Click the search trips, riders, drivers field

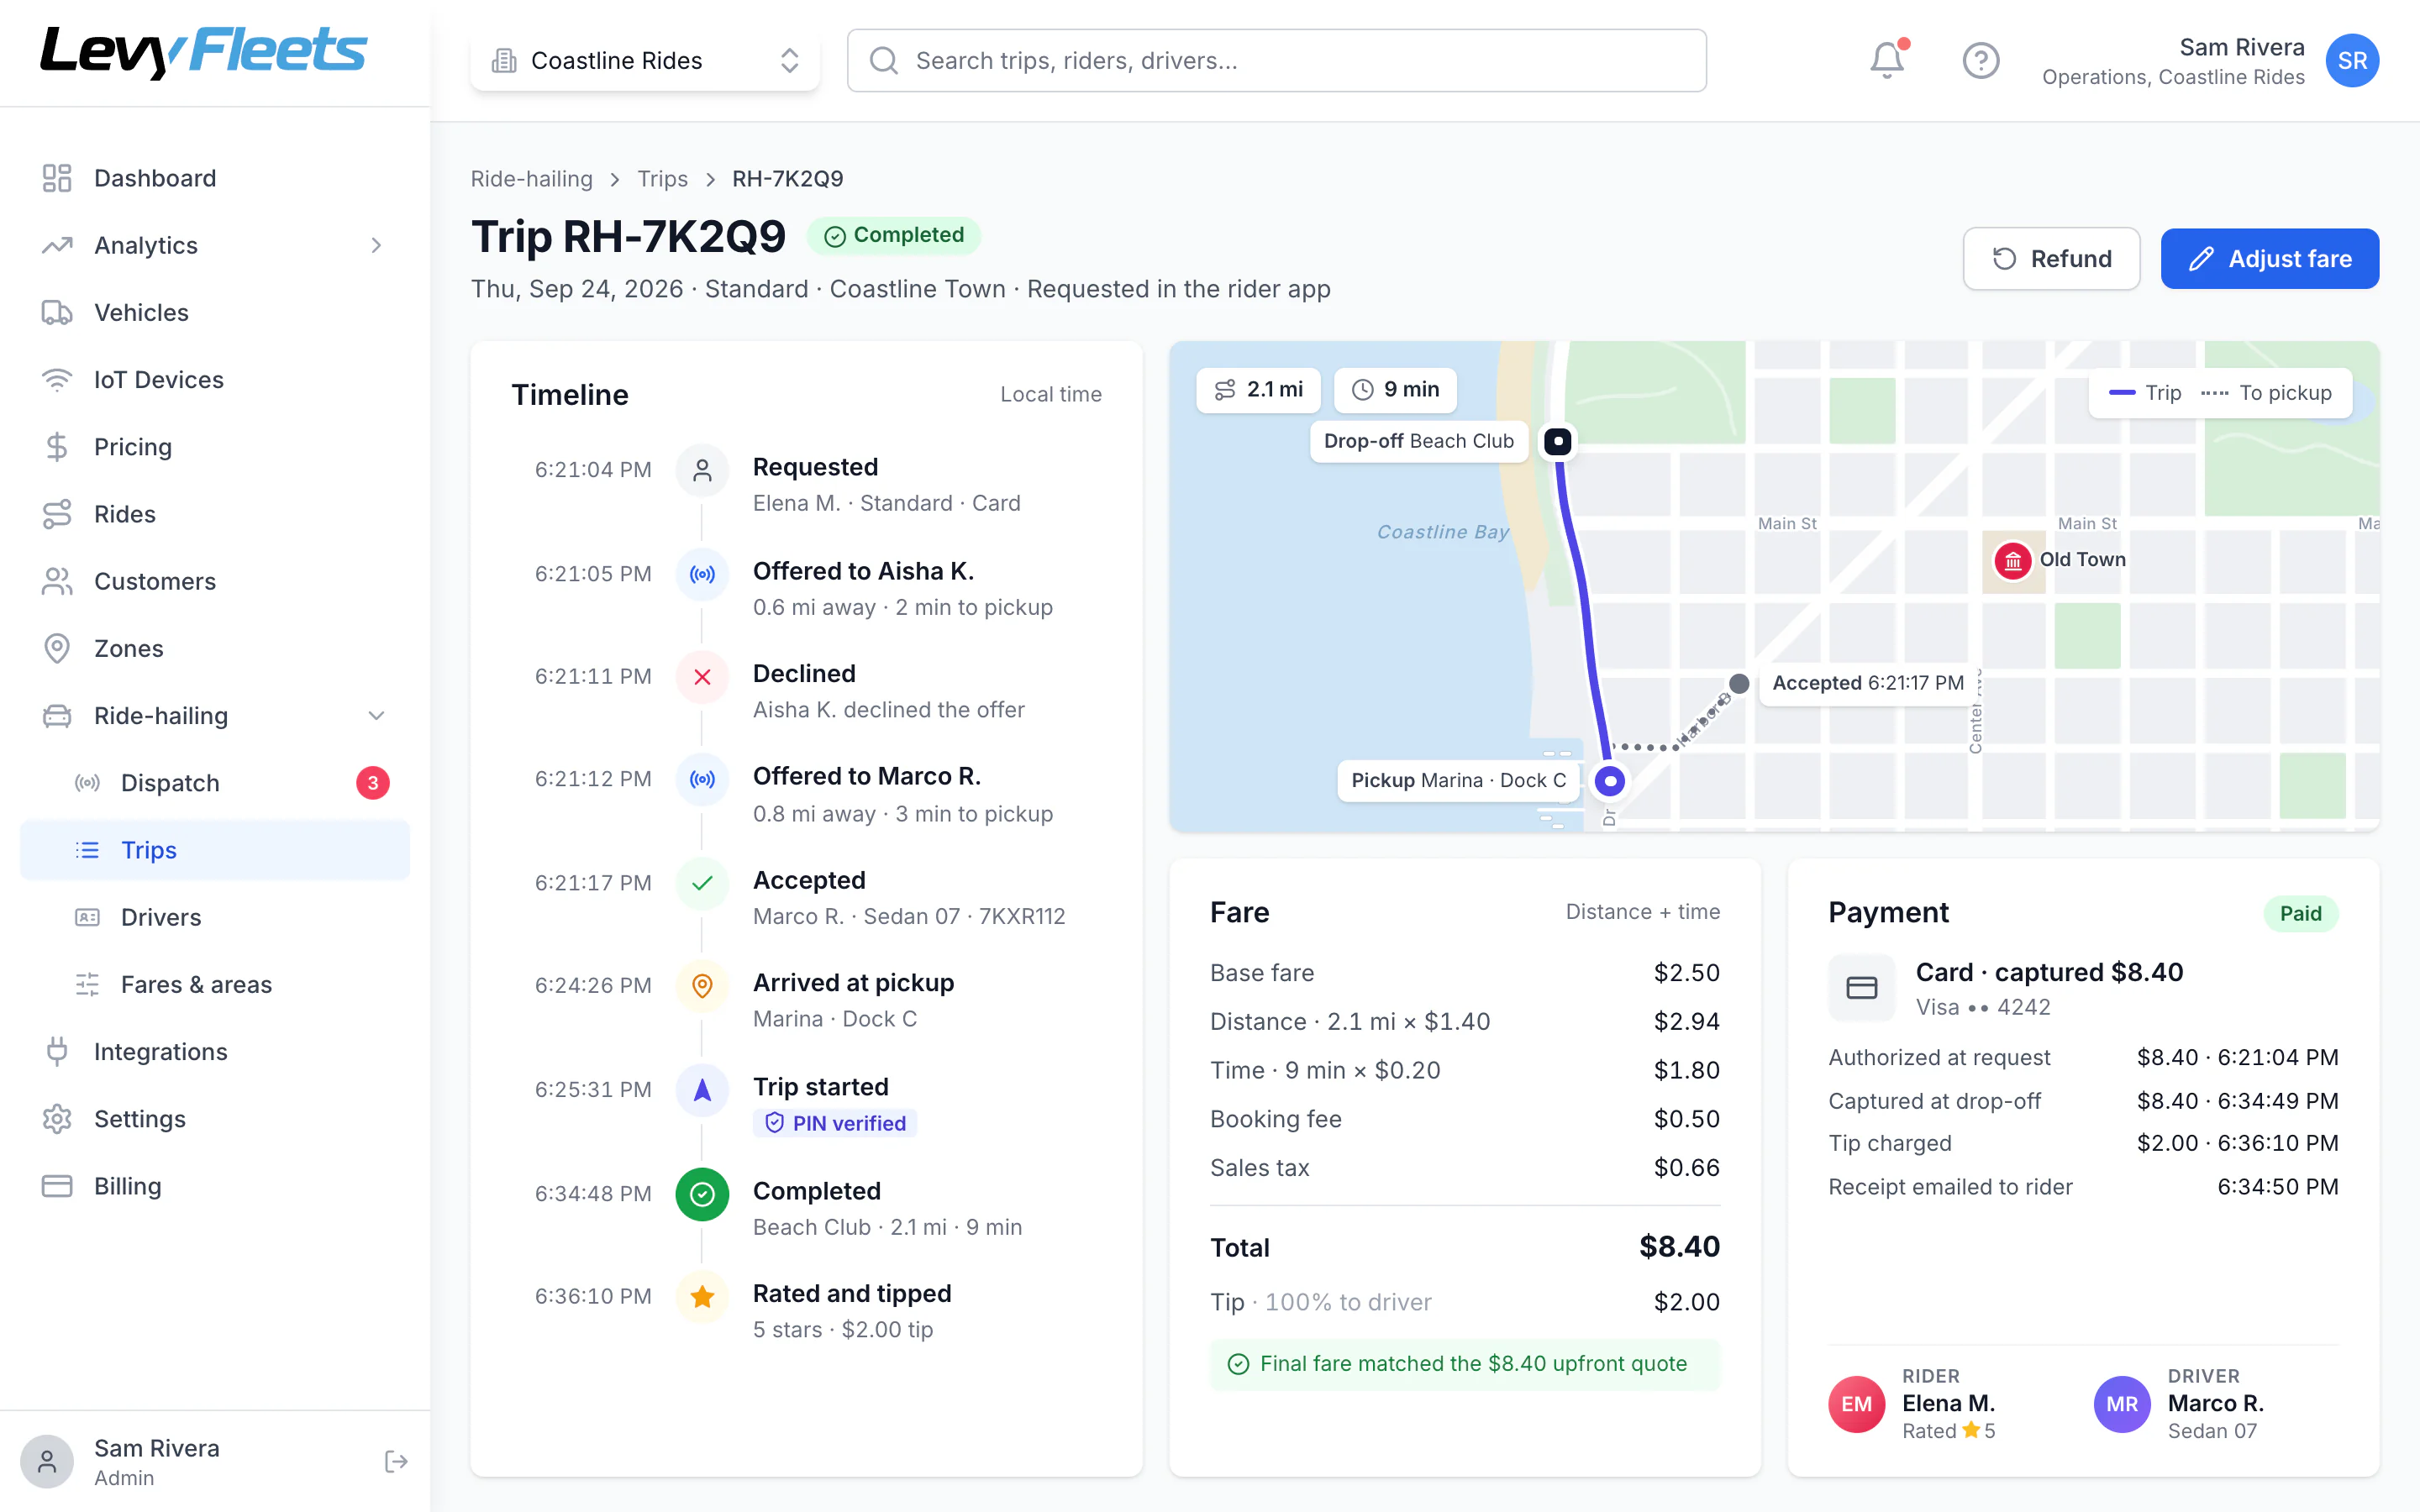(x=1276, y=61)
